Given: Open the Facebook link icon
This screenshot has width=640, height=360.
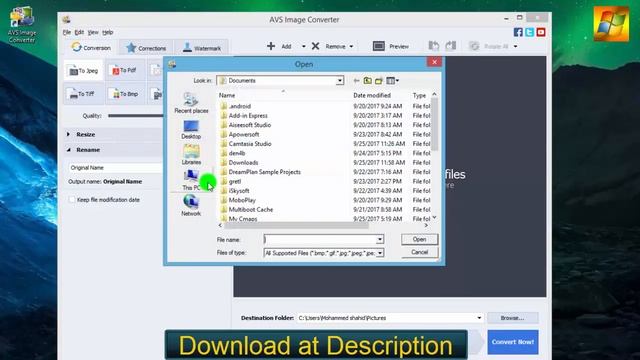Looking at the screenshot, I should coord(518,32).
